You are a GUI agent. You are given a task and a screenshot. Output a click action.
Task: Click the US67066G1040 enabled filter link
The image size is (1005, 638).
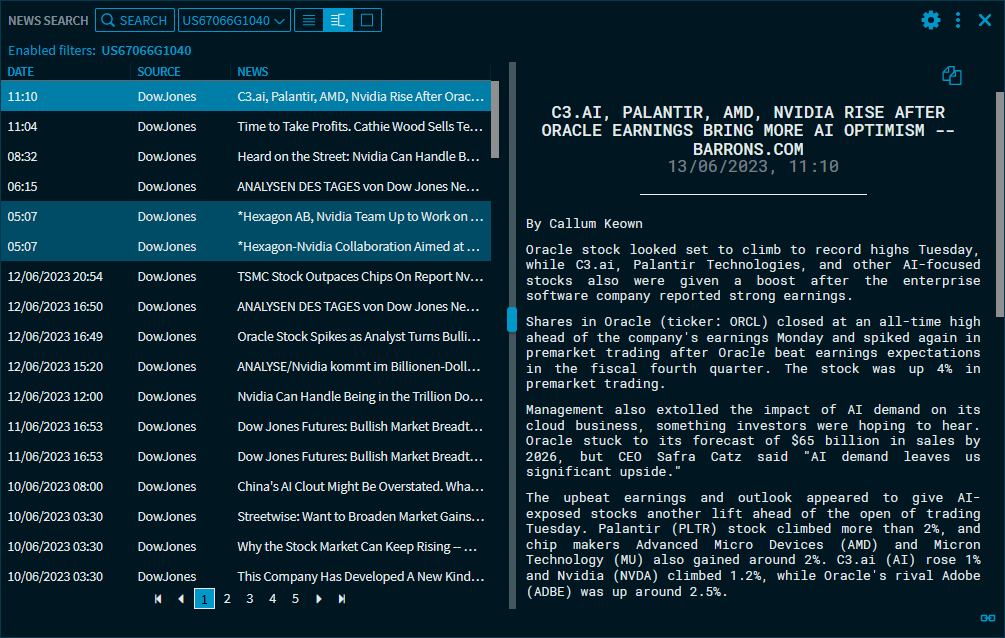tap(146, 50)
